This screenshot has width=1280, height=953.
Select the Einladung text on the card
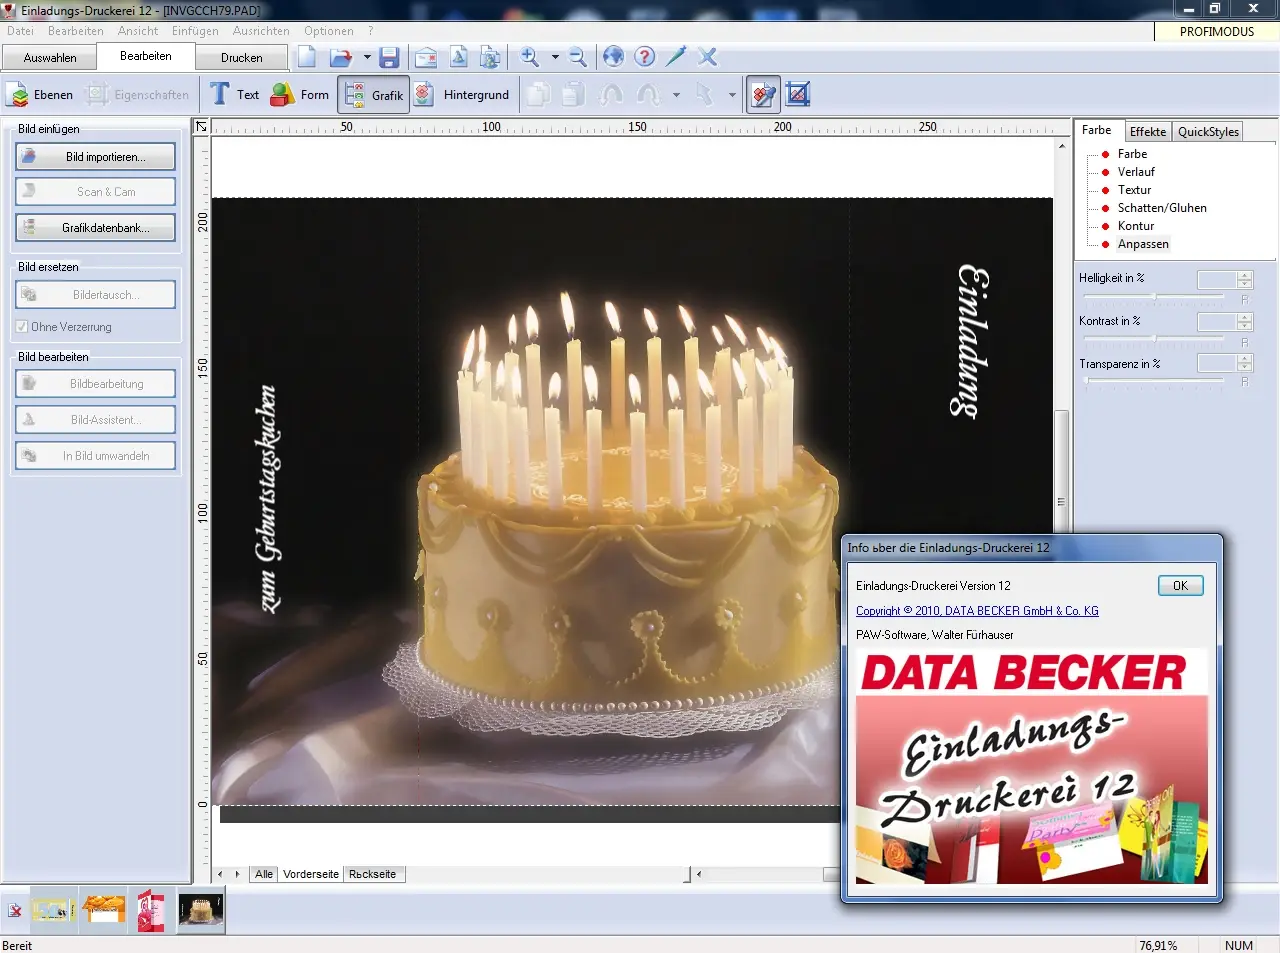pyautogui.click(x=971, y=341)
